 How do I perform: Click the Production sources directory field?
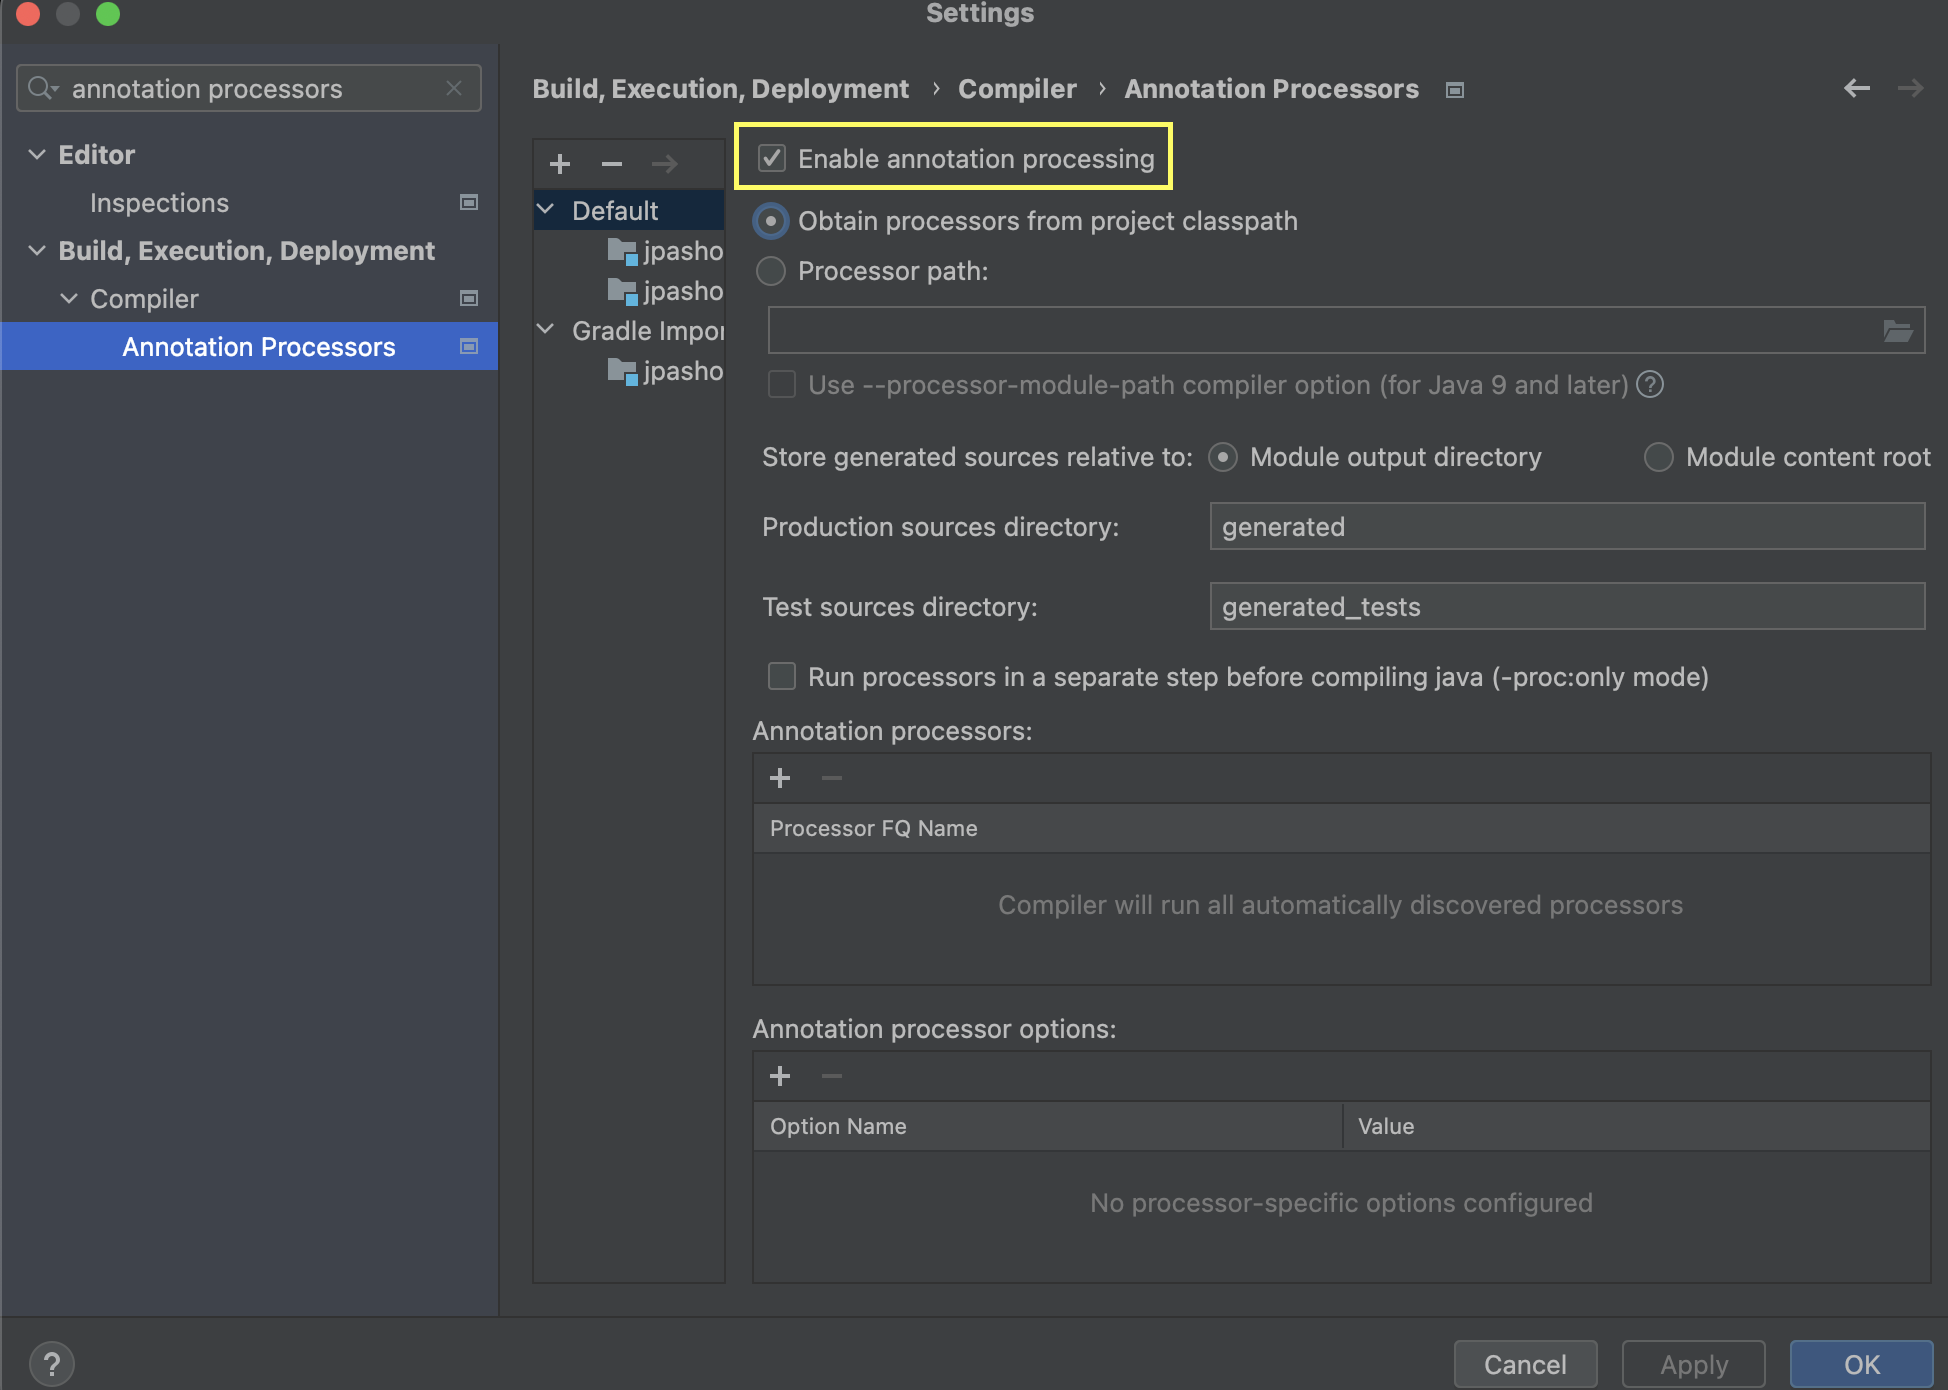click(1566, 527)
